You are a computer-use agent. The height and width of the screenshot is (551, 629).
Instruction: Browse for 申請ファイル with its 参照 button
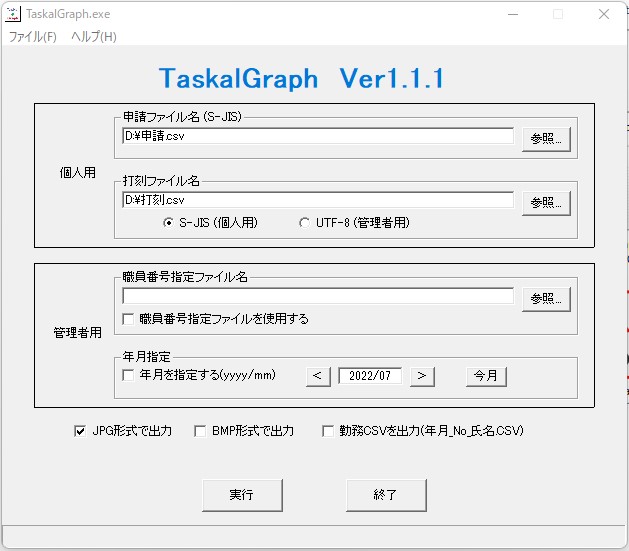tap(546, 139)
